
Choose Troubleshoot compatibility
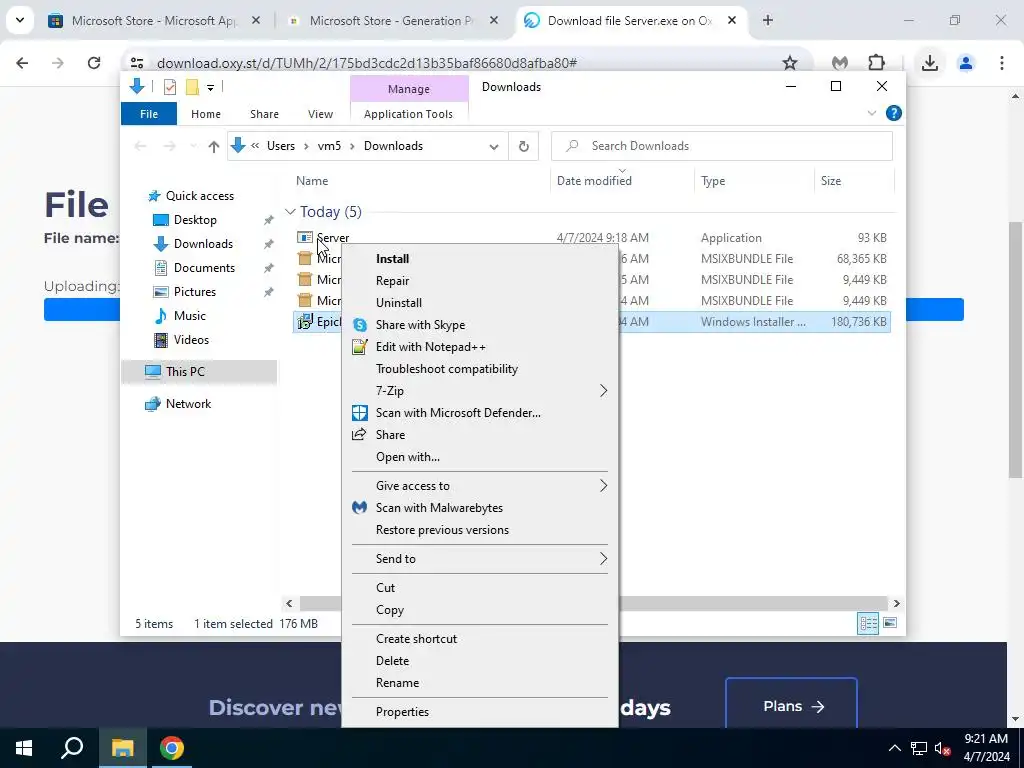coord(447,369)
